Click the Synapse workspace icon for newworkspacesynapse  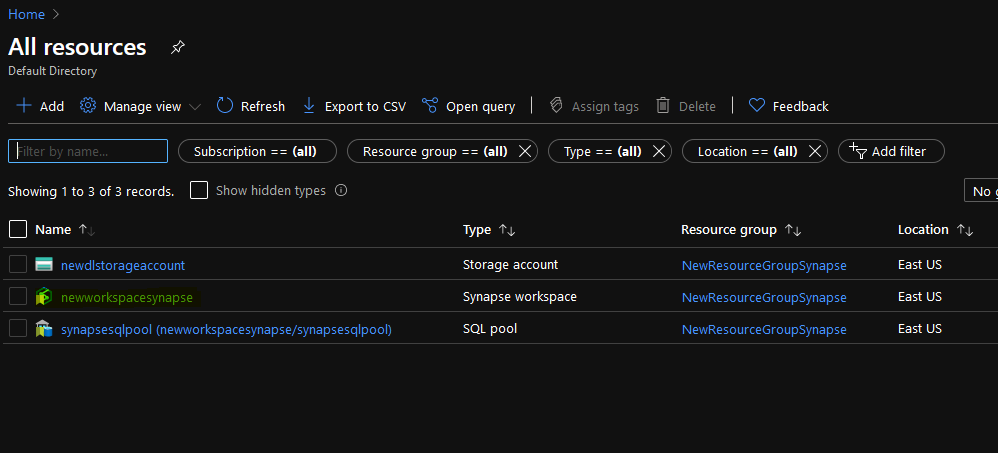(x=44, y=296)
